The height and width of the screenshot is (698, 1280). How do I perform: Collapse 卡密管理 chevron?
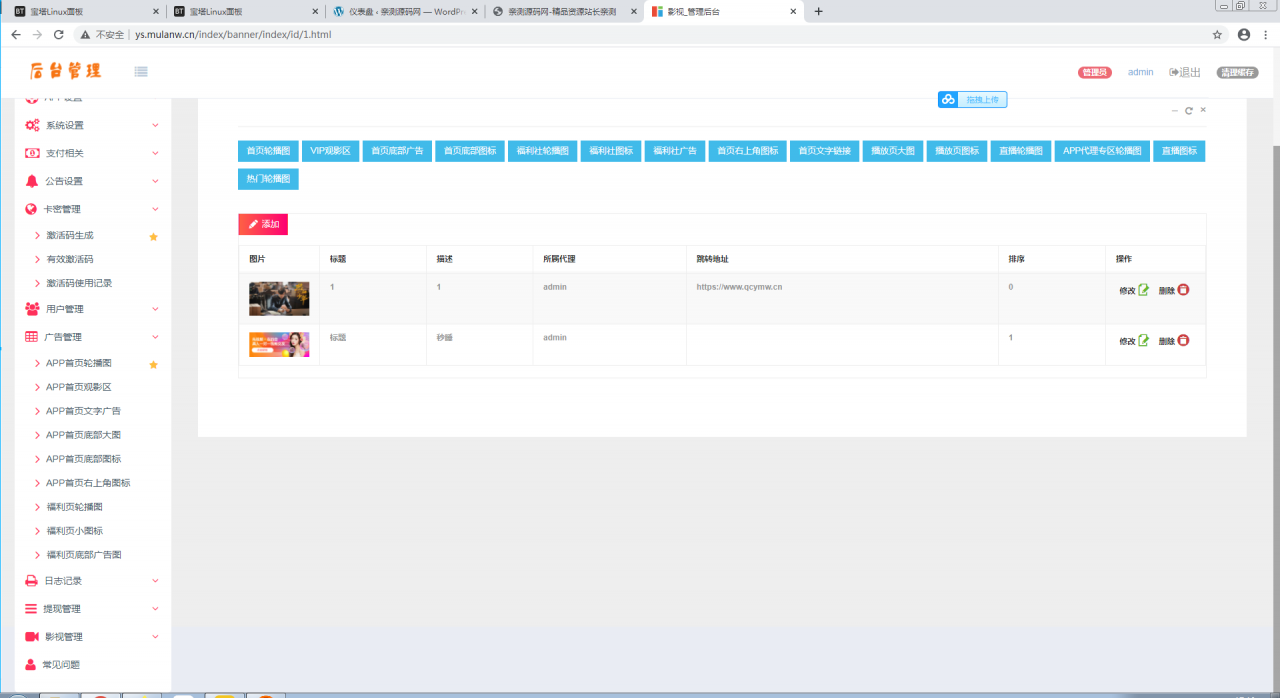[155, 209]
